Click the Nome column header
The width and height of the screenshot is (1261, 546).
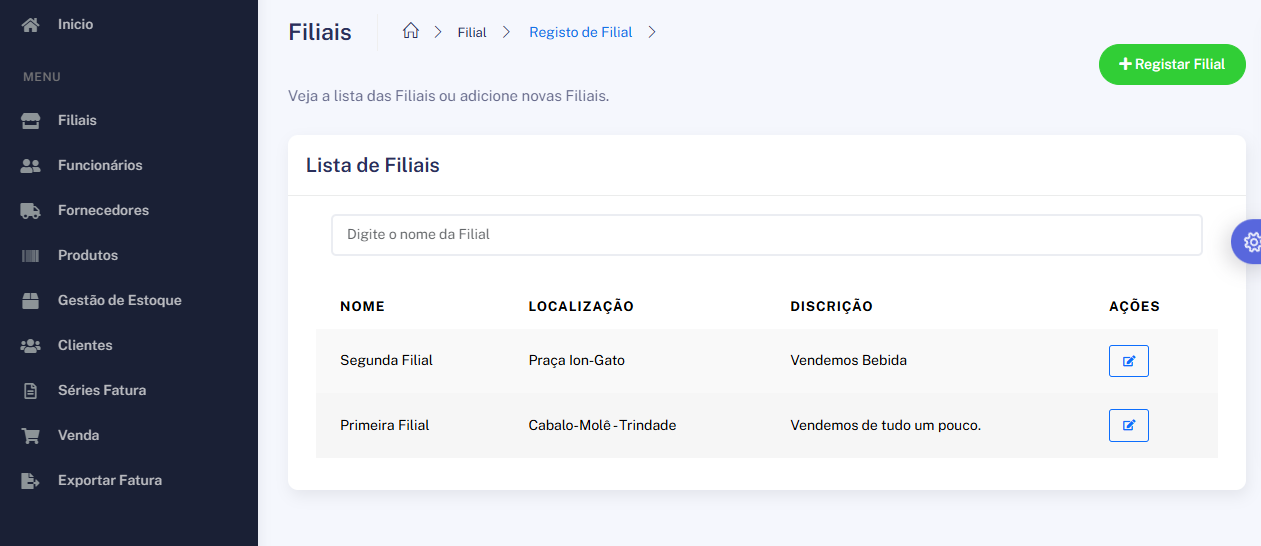point(362,307)
